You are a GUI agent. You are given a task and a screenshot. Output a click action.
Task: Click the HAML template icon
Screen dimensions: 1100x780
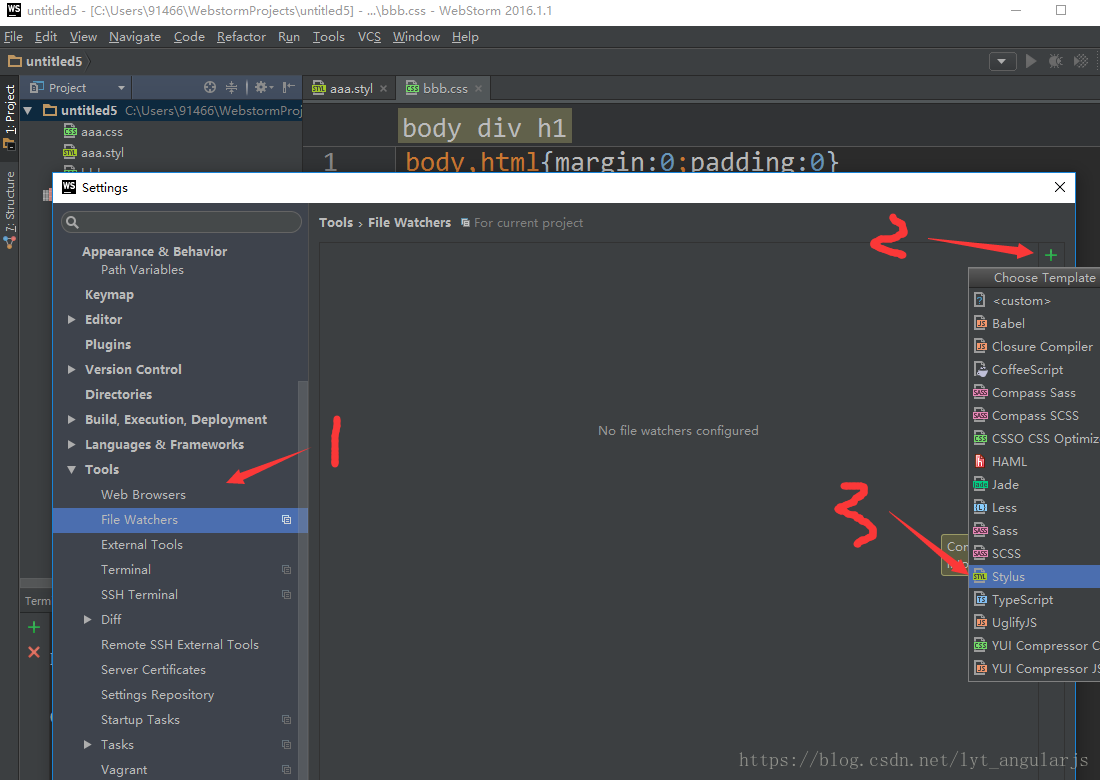pos(980,462)
